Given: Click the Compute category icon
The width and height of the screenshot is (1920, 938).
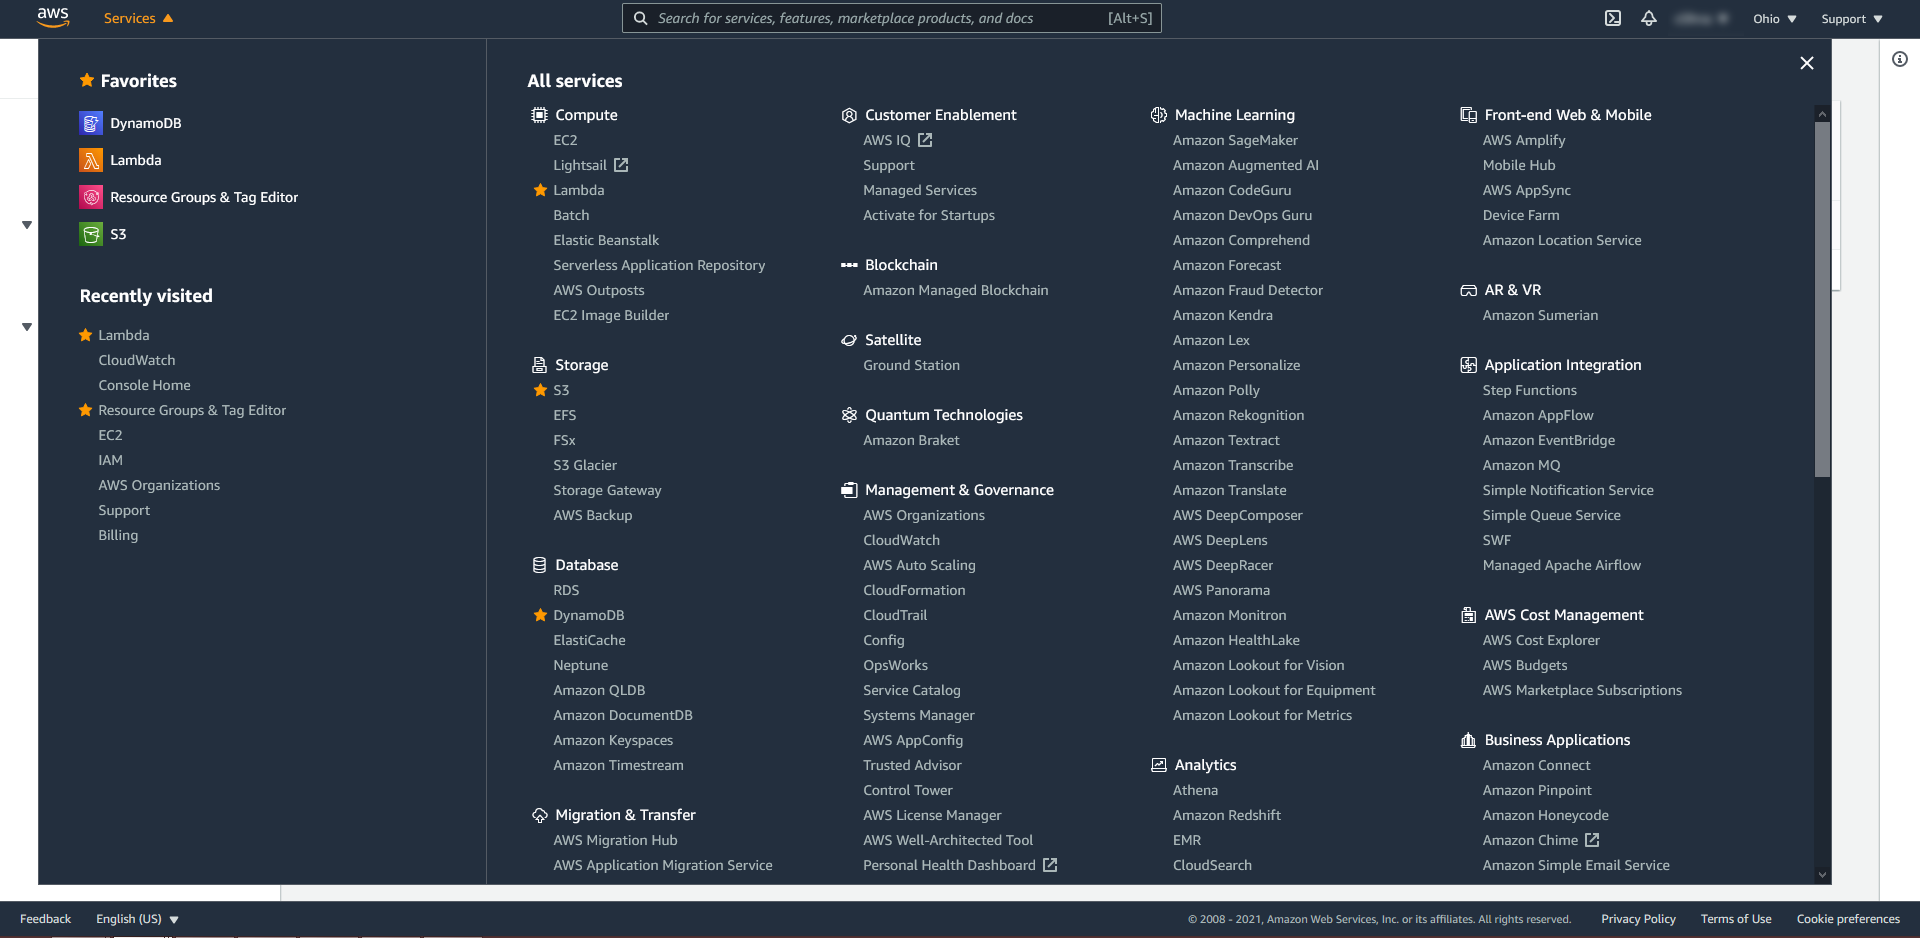Looking at the screenshot, I should [x=539, y=115].
